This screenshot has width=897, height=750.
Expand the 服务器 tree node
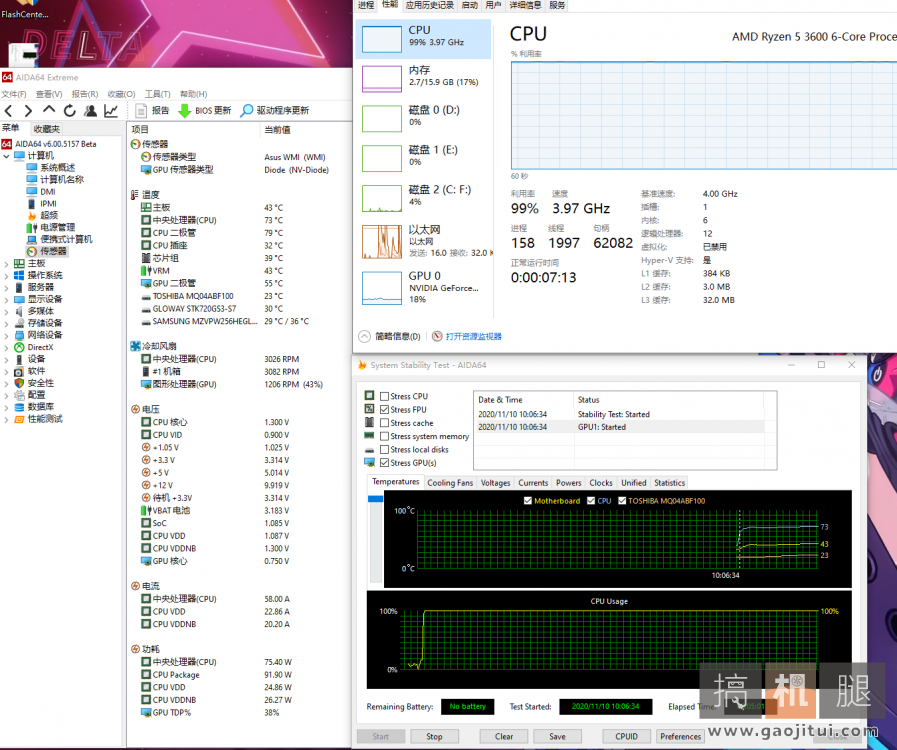coord(6,288)
